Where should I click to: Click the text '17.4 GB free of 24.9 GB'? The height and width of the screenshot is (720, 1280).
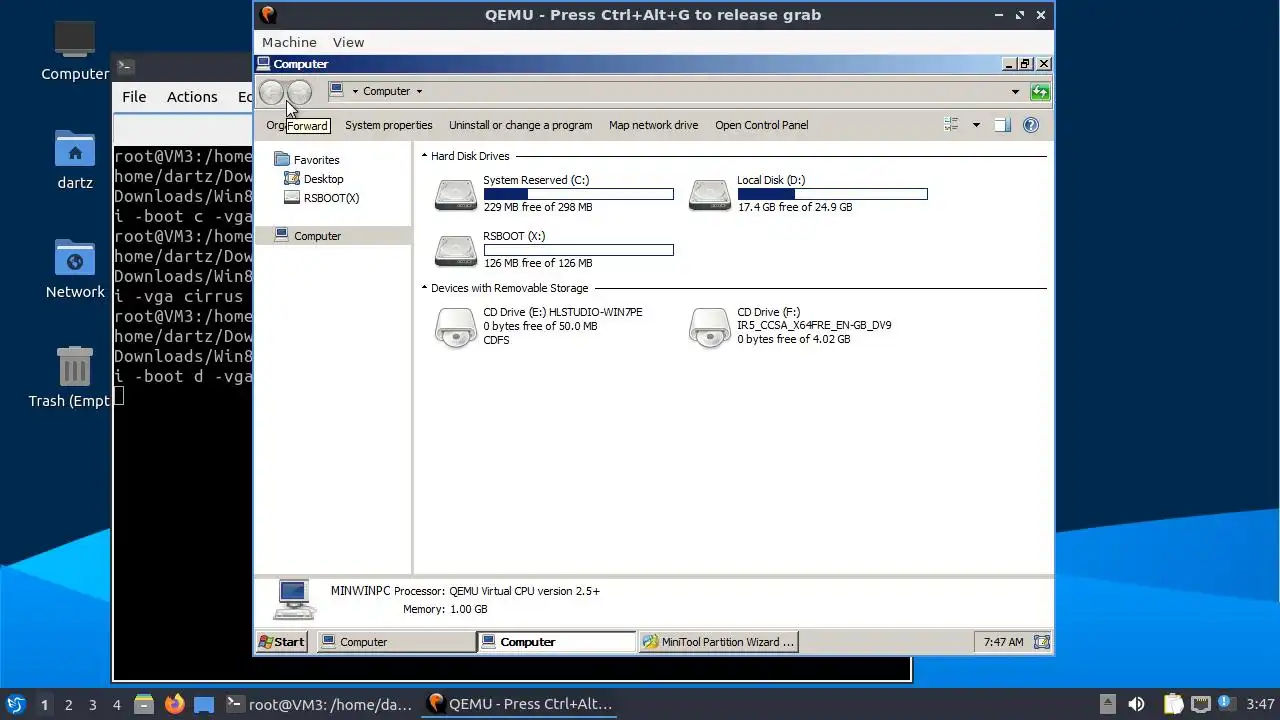795,208
